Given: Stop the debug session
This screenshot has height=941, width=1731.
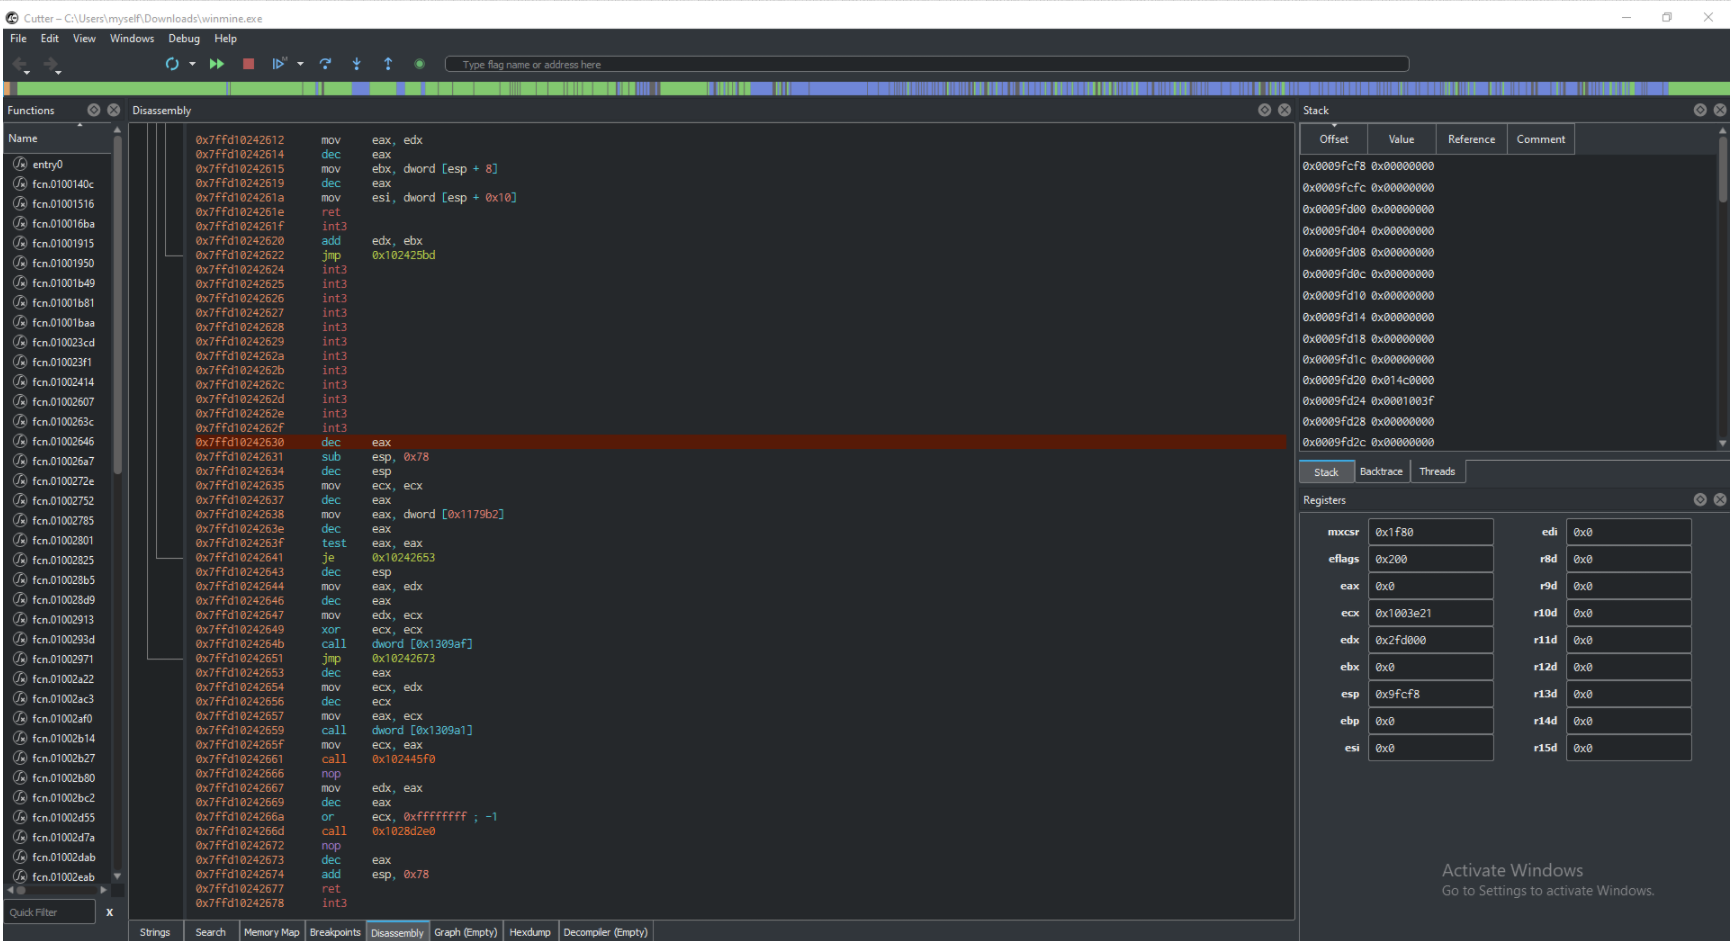Looking at the screenshot, I should [249, 63].
